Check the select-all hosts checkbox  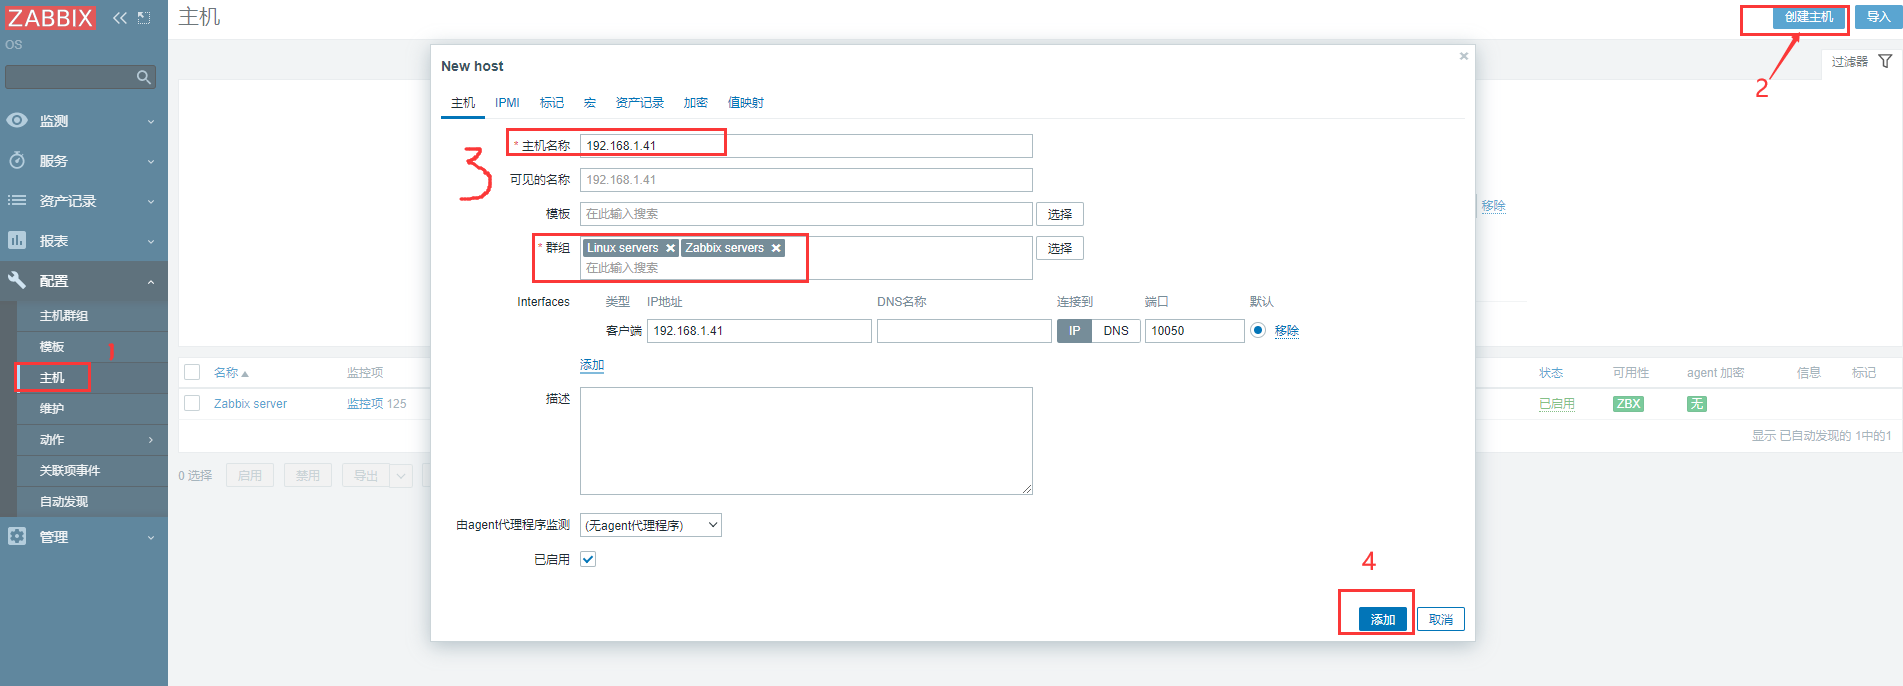pyautogui.click(x=192, y=372)
